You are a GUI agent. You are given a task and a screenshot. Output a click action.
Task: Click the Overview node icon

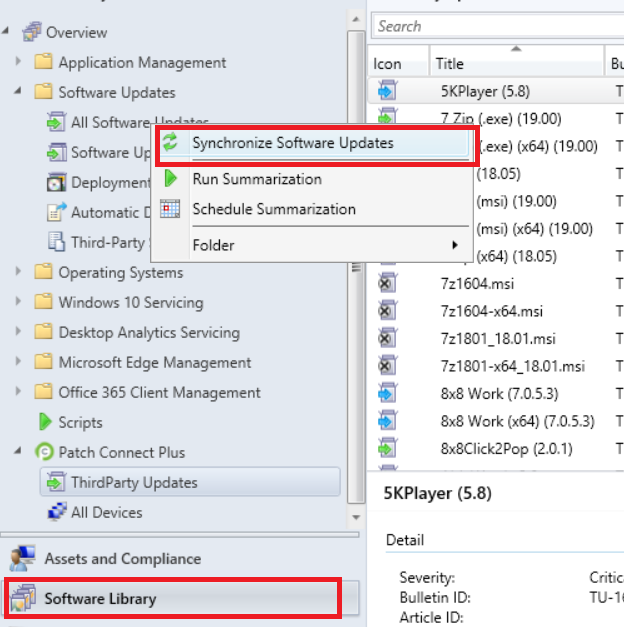tap(32, 32)
